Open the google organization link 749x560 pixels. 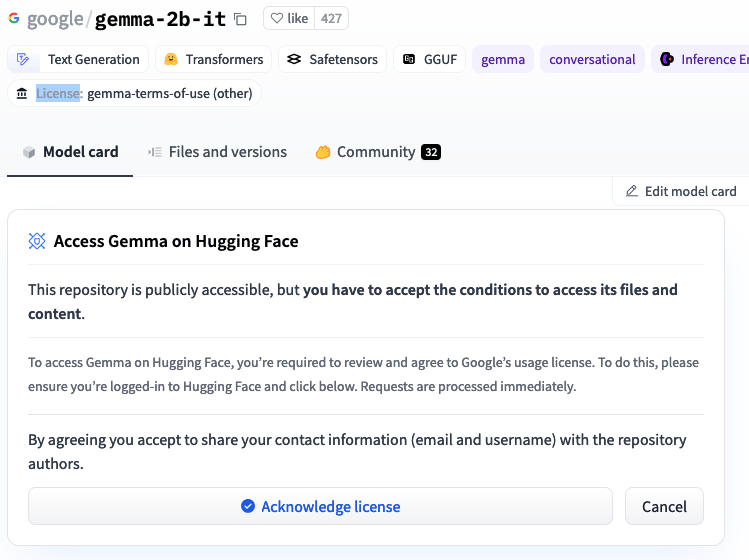(x=55, y=19)
